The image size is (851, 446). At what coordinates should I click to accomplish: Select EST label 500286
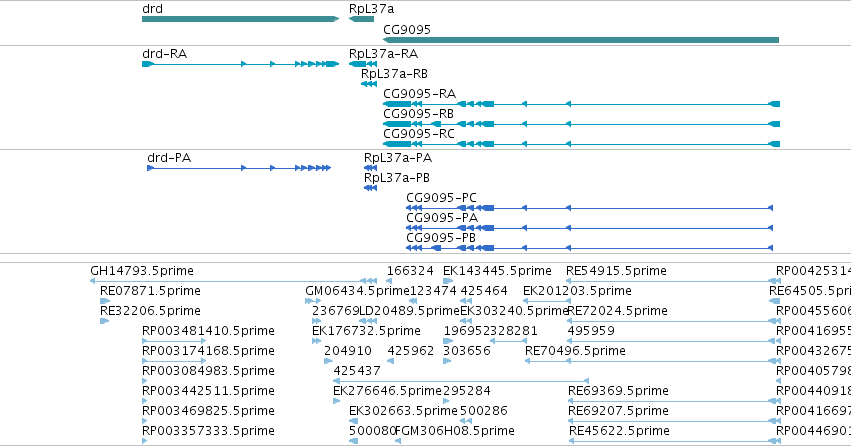484,411
